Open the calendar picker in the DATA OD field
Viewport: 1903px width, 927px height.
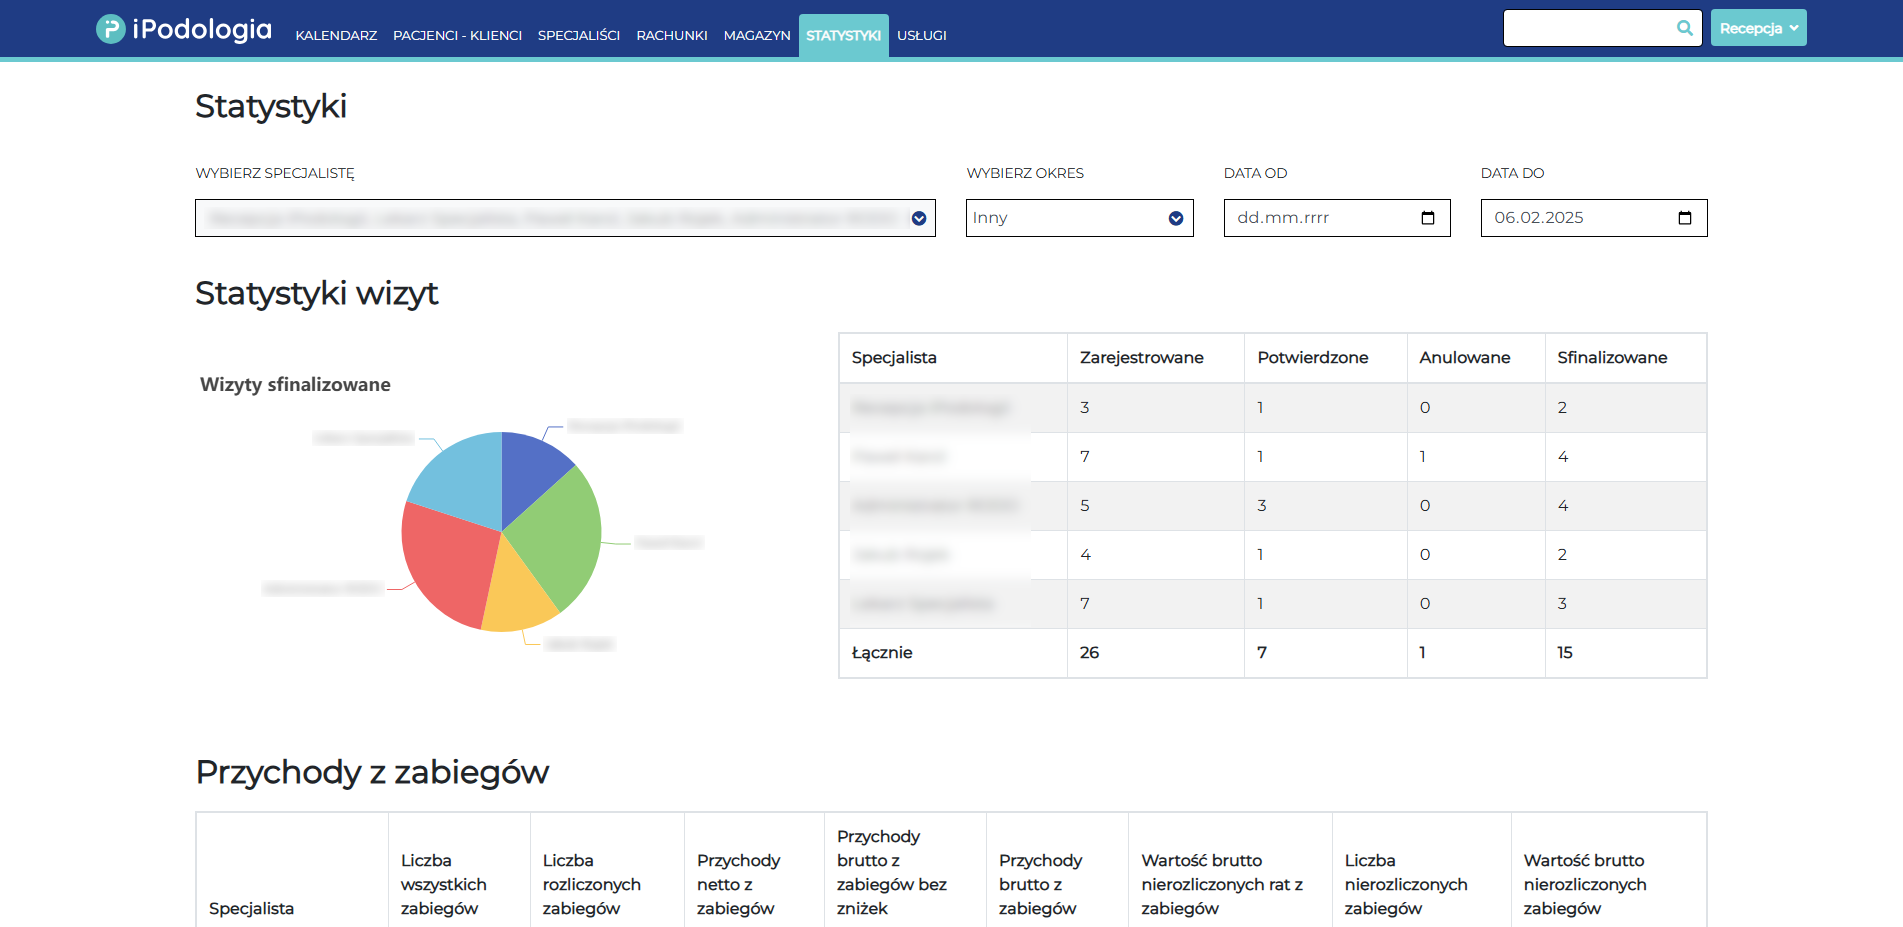pos(1428,218)
